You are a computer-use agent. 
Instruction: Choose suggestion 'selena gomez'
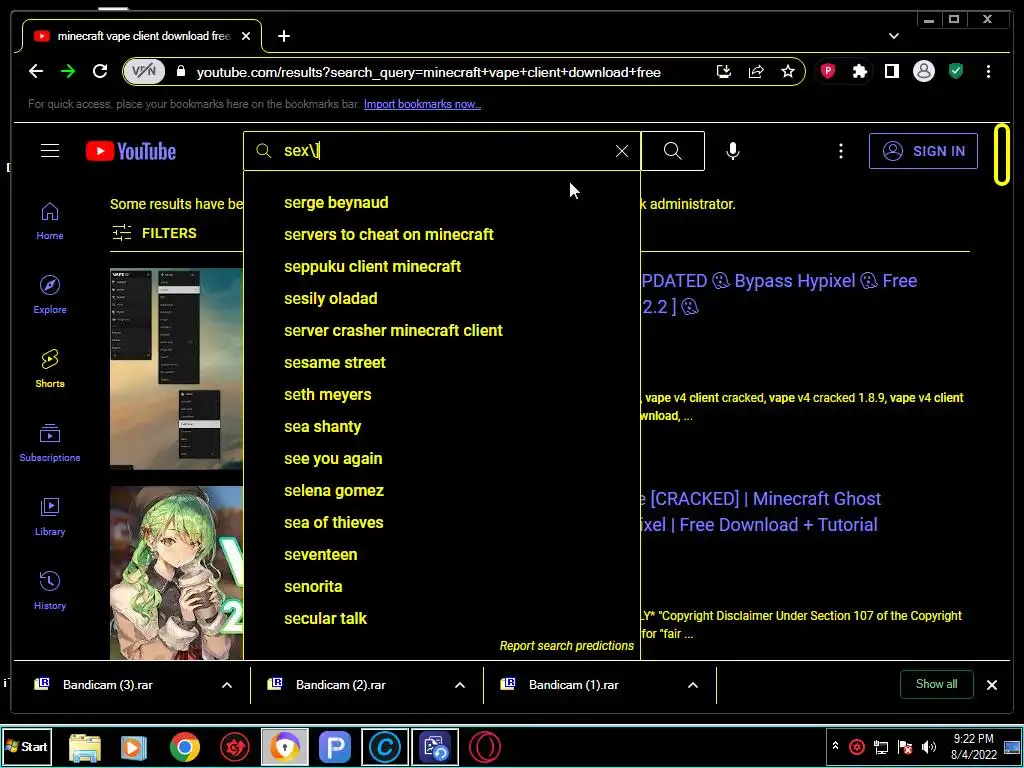point(441,490)
